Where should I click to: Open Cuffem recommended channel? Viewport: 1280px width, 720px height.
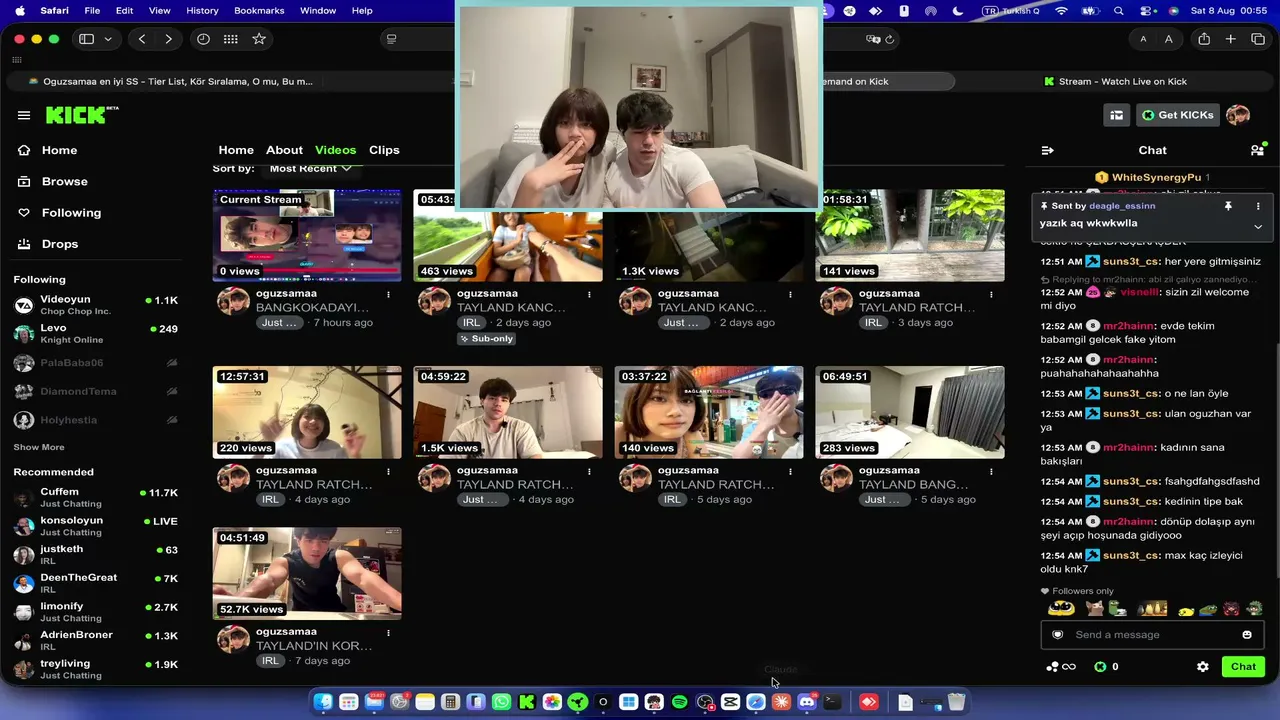[x=95, y=498]
